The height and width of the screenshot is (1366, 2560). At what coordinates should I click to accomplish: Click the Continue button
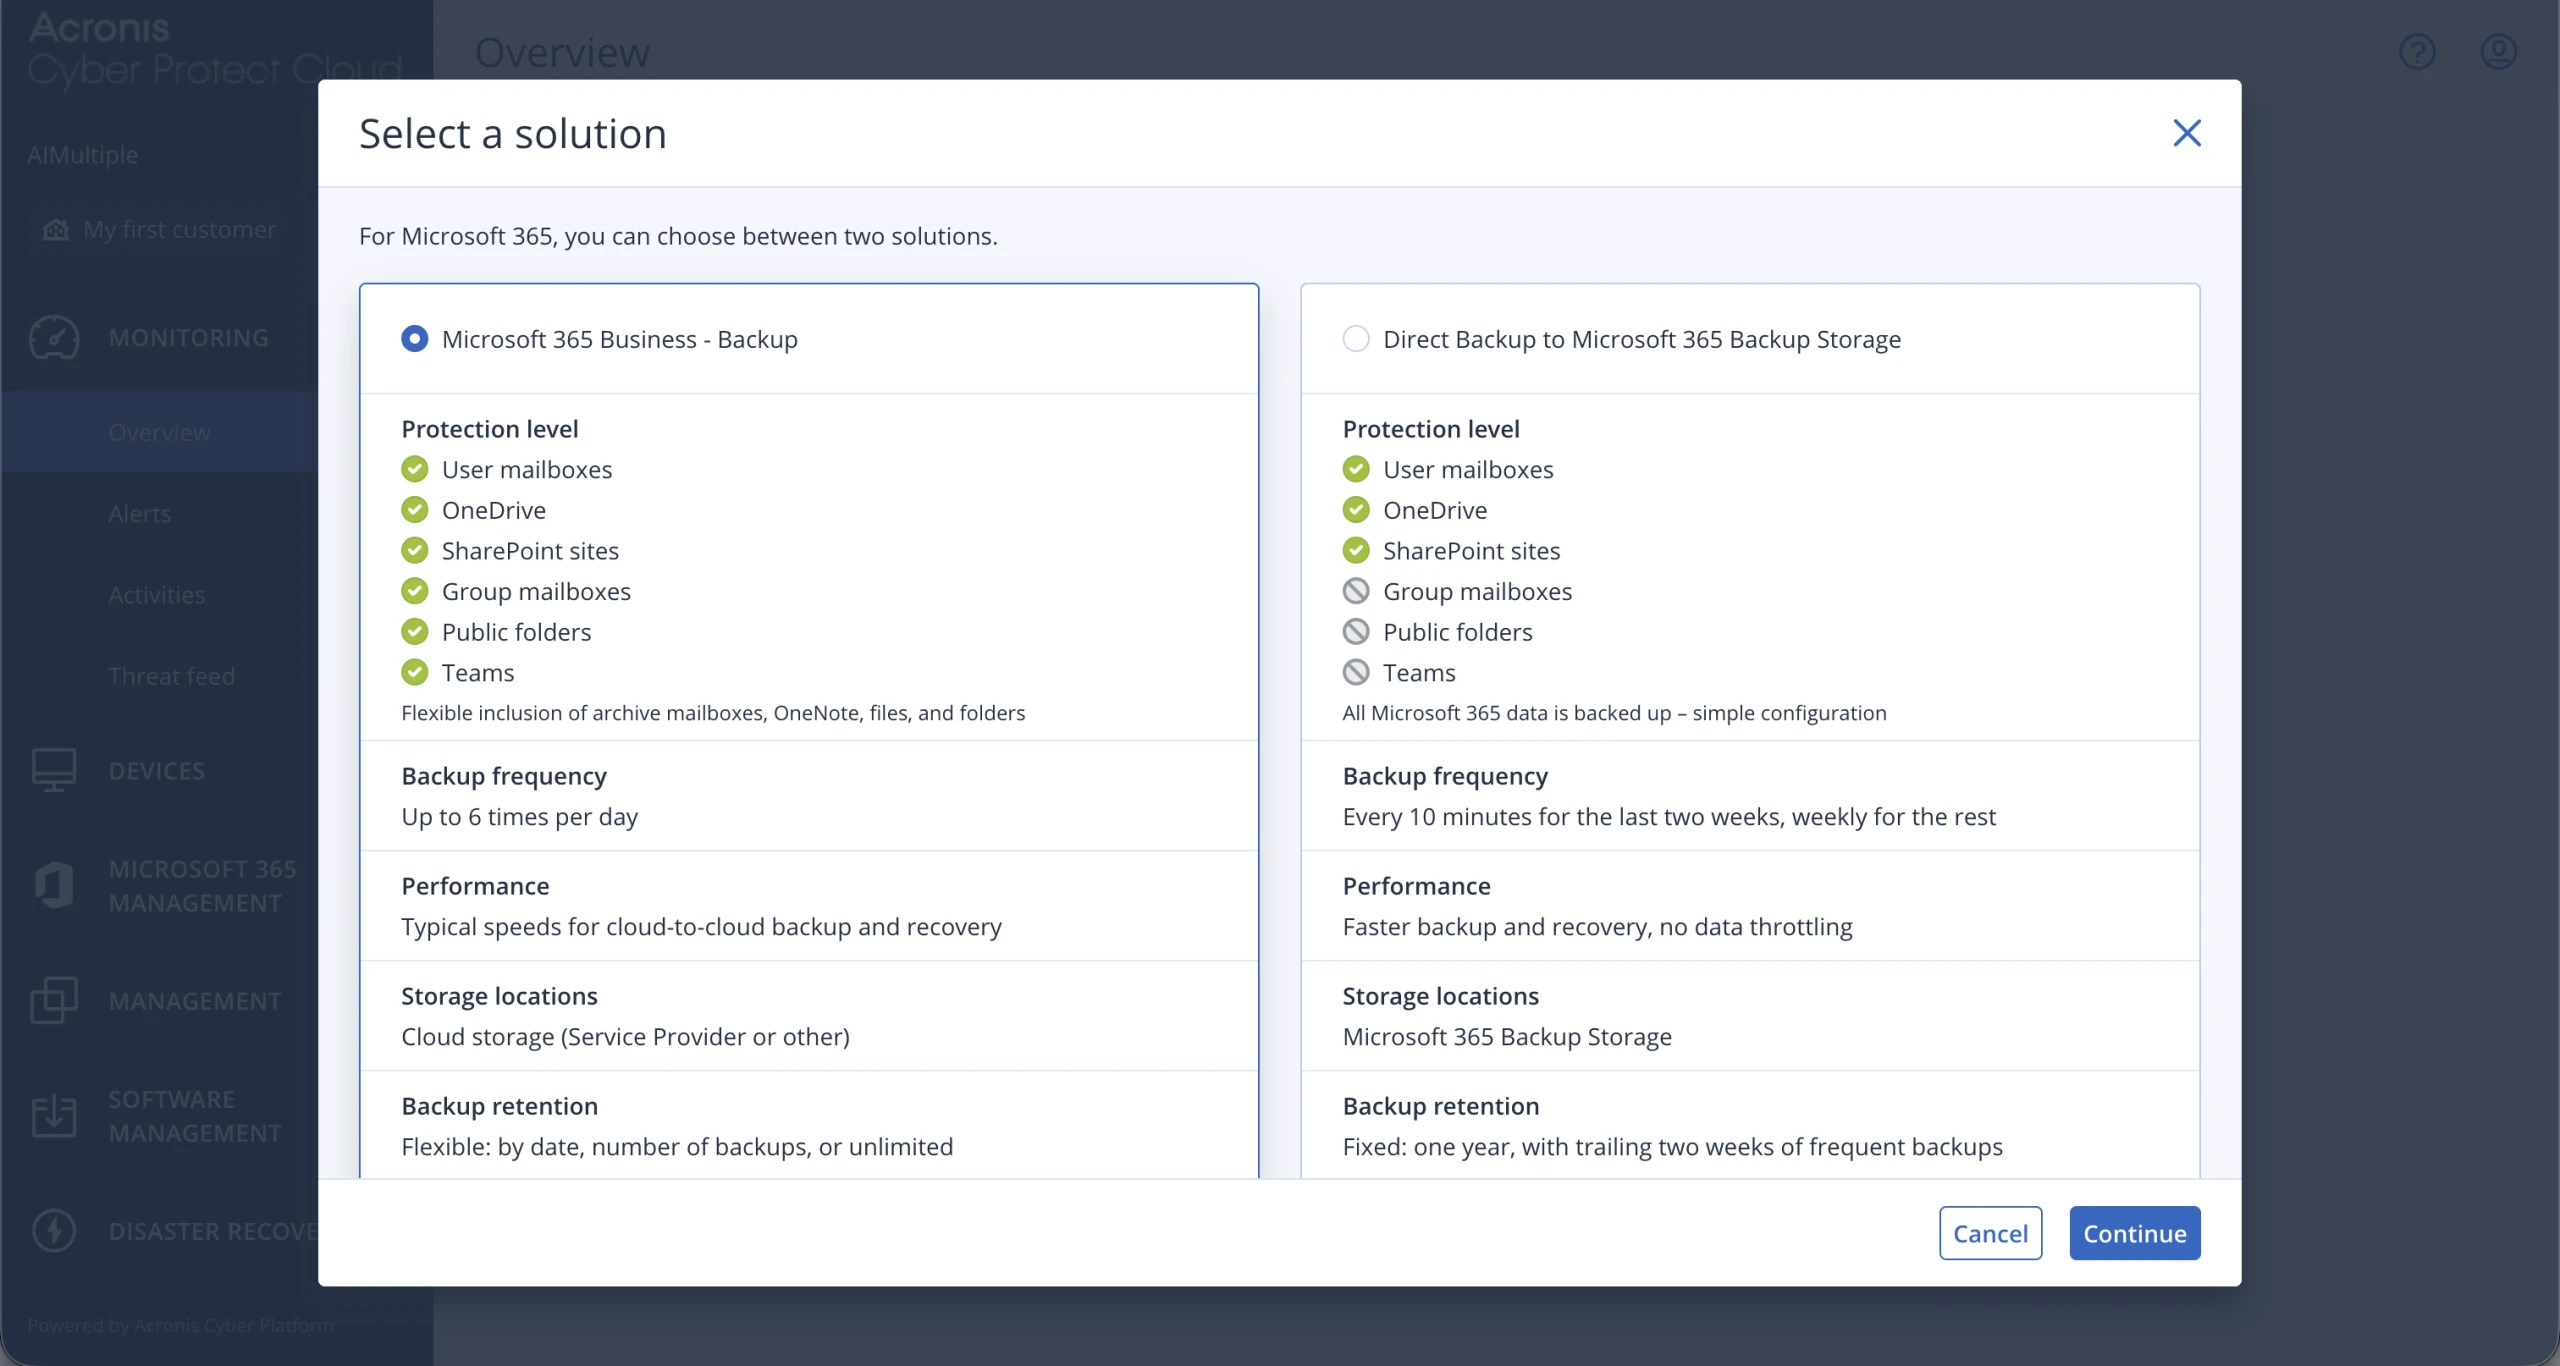tap(2134, 1233)
